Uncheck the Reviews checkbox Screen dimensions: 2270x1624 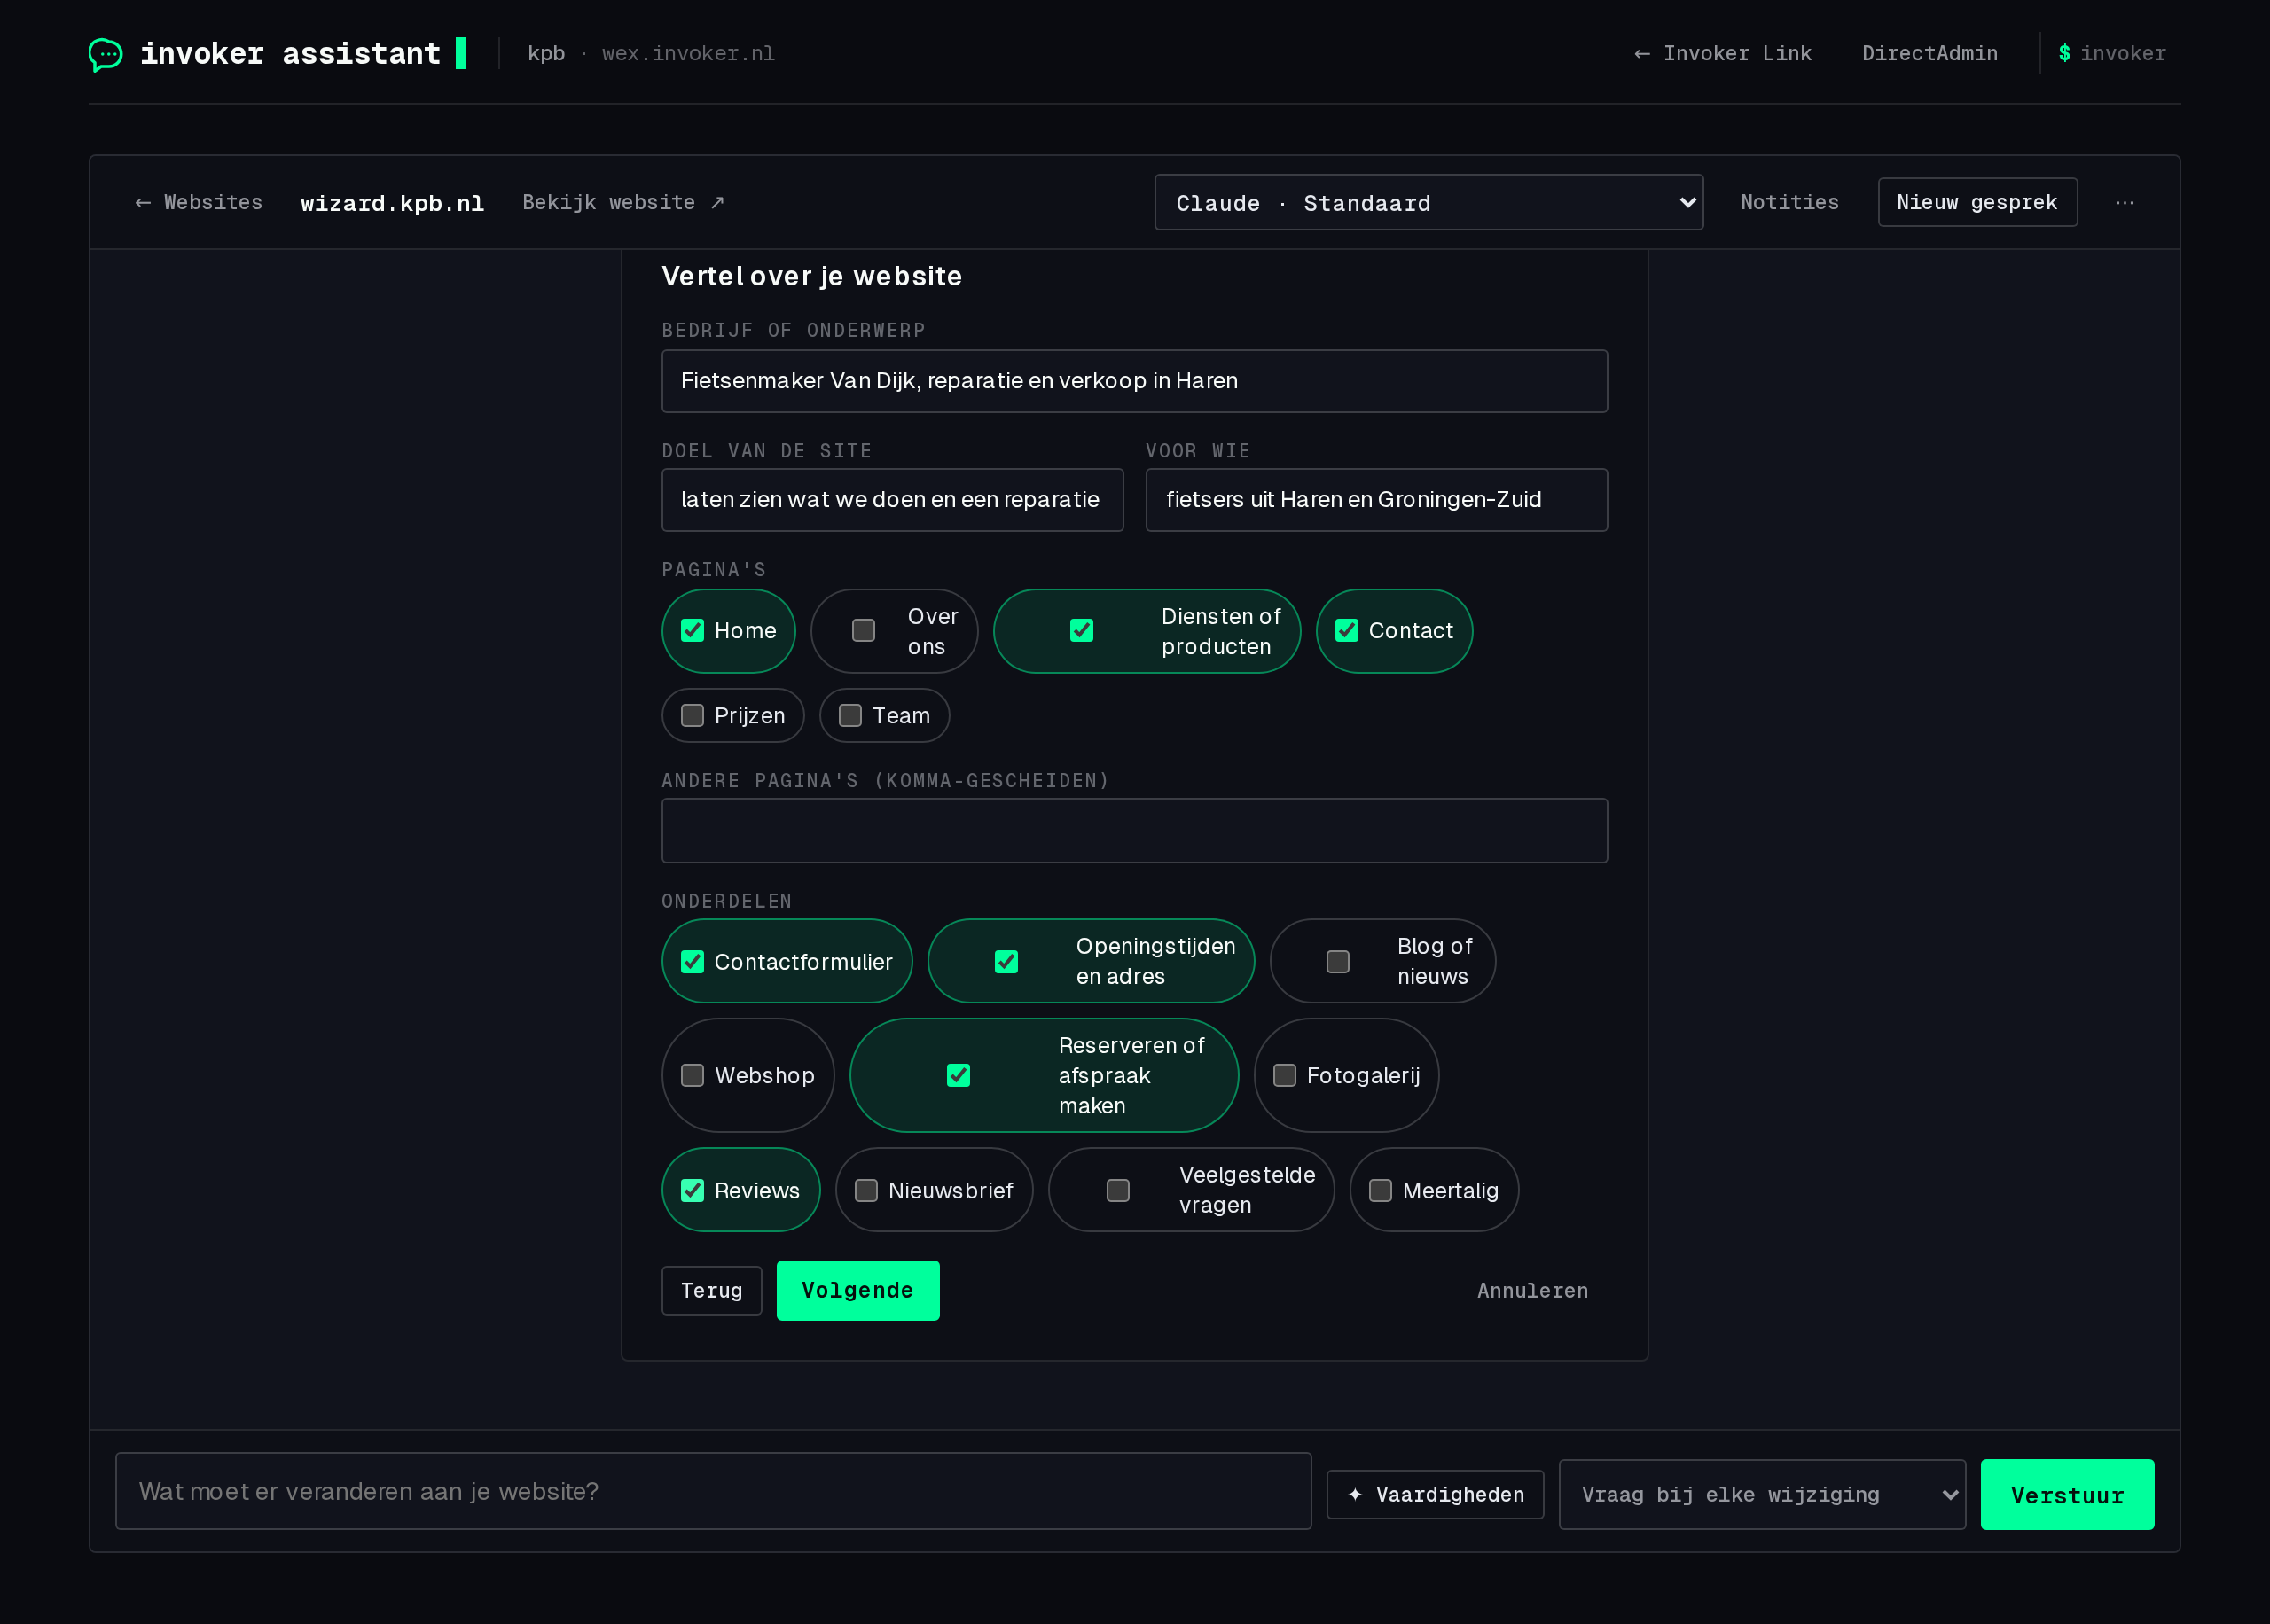pyautogui.click(x=692, y=1191)
